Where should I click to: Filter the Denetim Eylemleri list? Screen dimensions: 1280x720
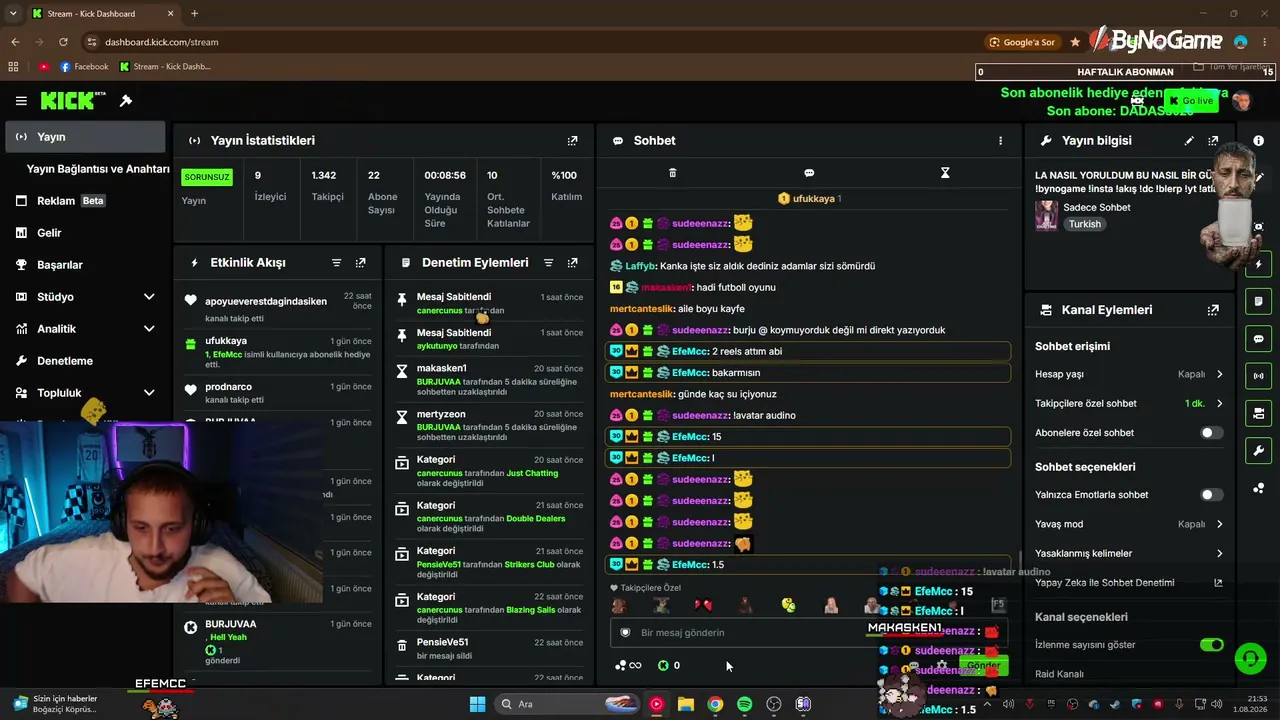pos(548,263)
